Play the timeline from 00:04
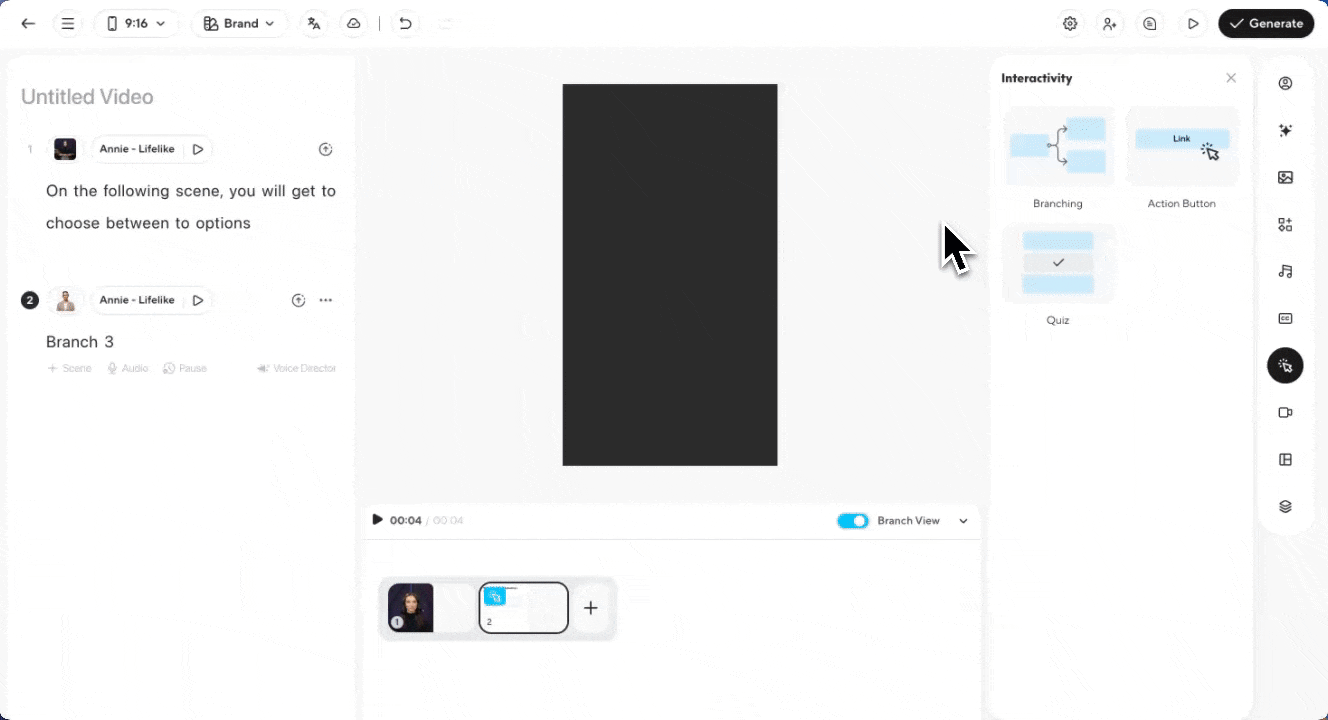Screen dimensions: 1328x720 pyautogui.click(x=377, y=520)
